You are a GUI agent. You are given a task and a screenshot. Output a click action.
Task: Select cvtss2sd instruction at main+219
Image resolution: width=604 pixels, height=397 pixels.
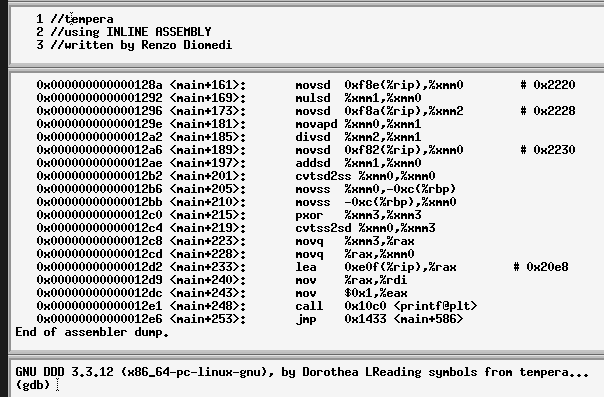[x=236, y=228]
